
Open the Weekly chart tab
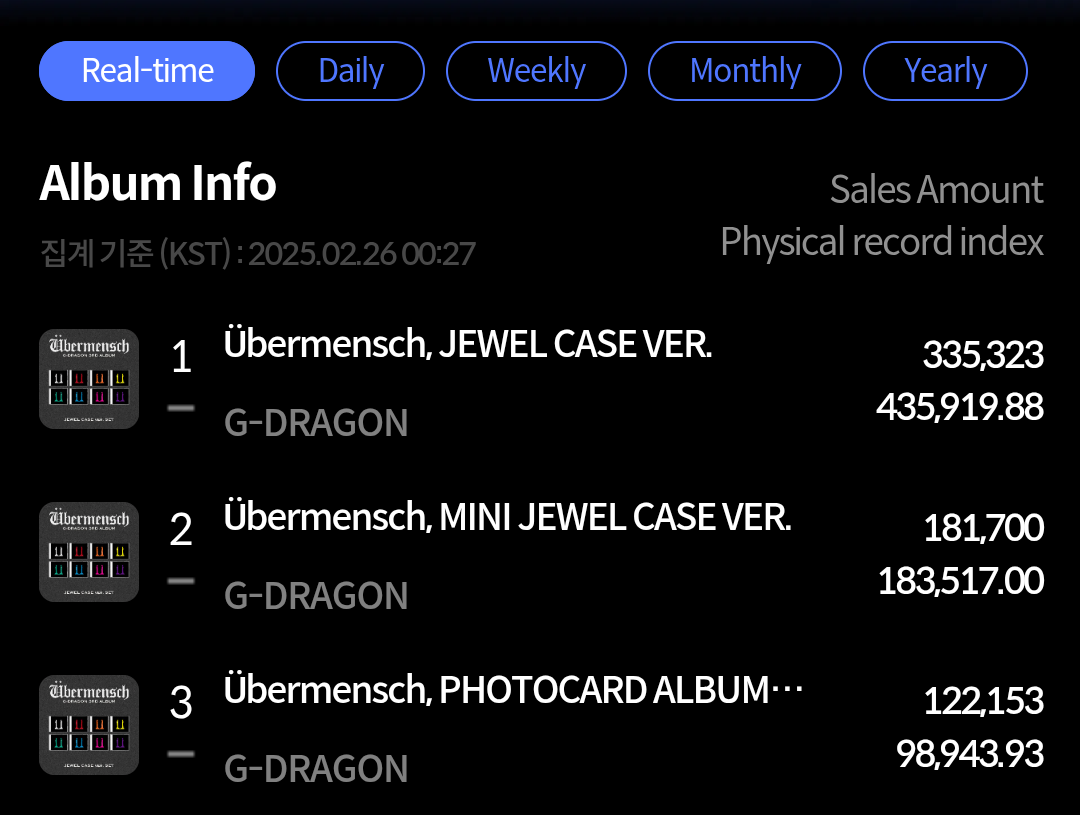pos(536,71)
